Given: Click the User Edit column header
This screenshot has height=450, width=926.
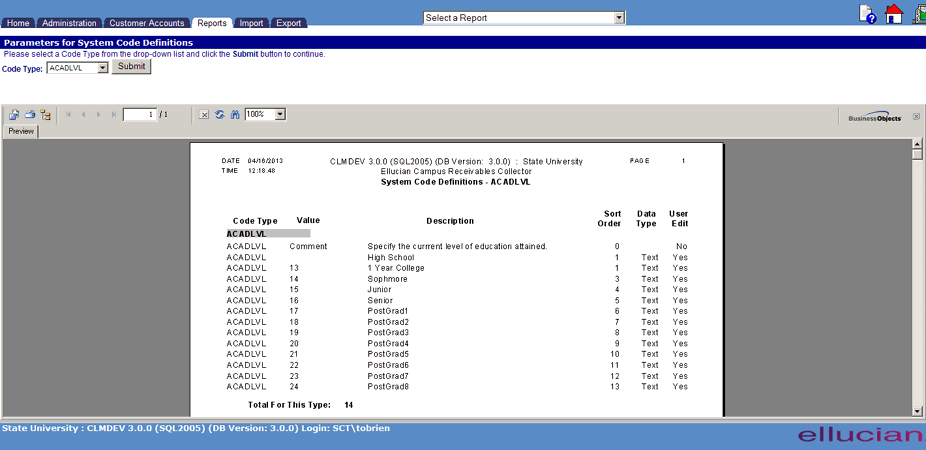Looking at the screenshot, I should (679, 219).
